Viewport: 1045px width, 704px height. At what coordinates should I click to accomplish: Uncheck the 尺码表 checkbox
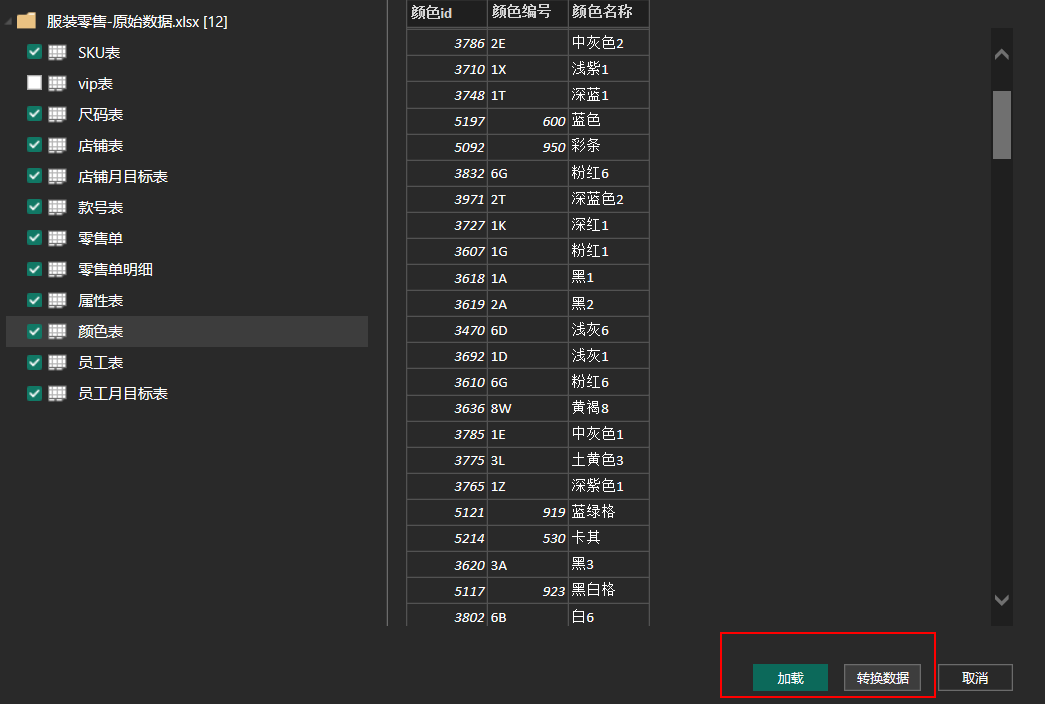(35, 113)
